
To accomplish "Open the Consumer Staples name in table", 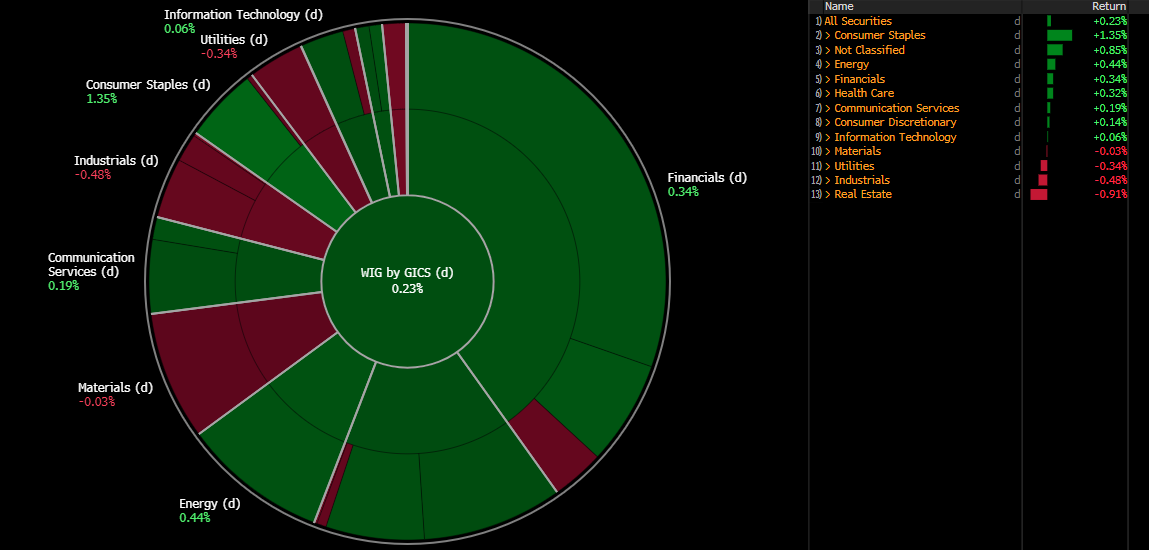I will click(x=879, y=35).
